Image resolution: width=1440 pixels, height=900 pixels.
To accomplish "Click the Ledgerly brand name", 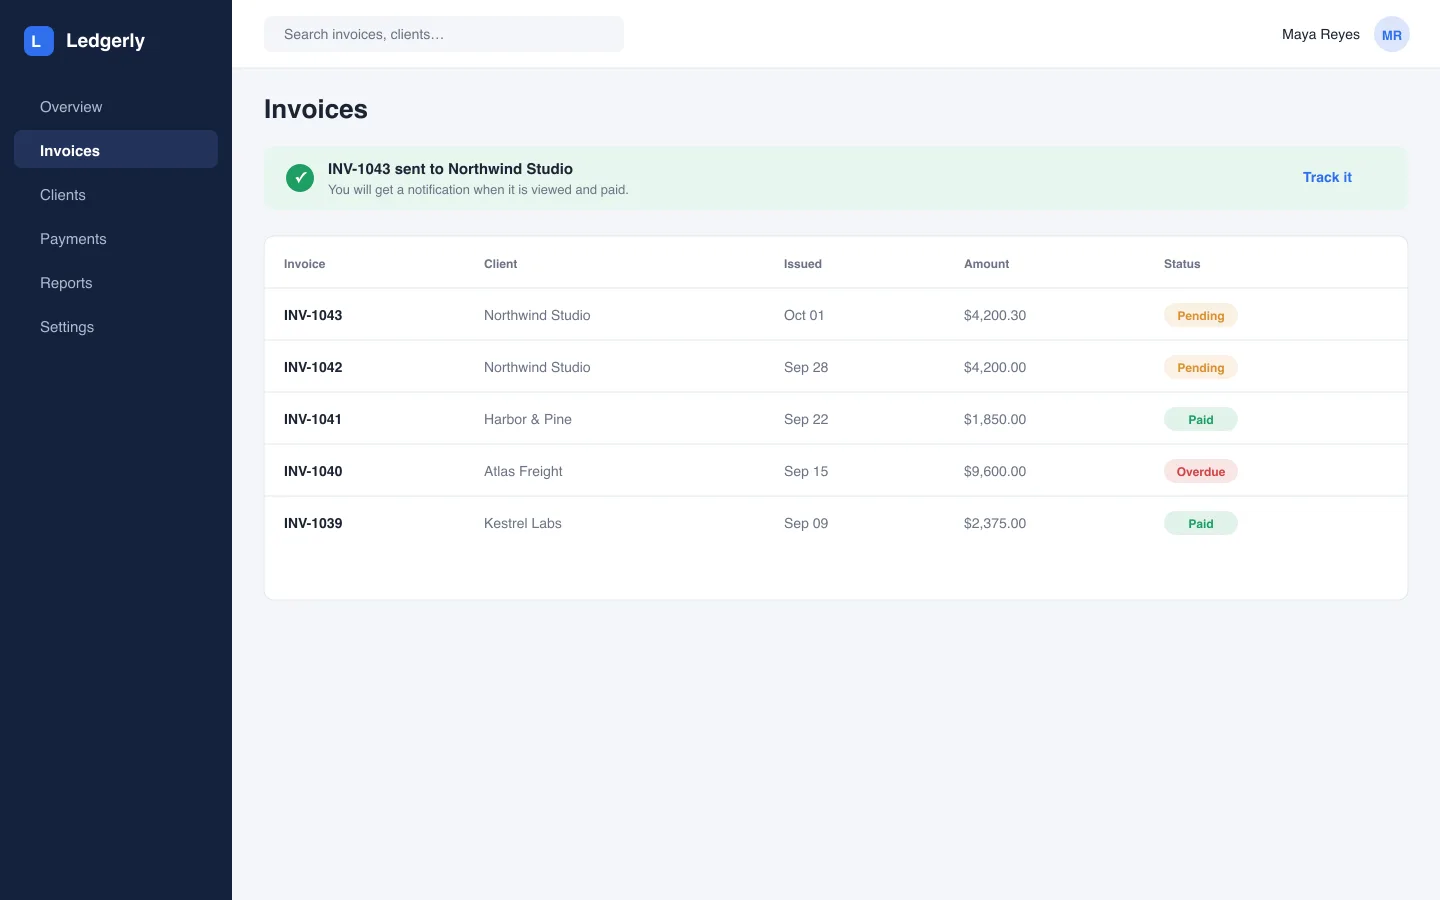I will coord(105,41).
